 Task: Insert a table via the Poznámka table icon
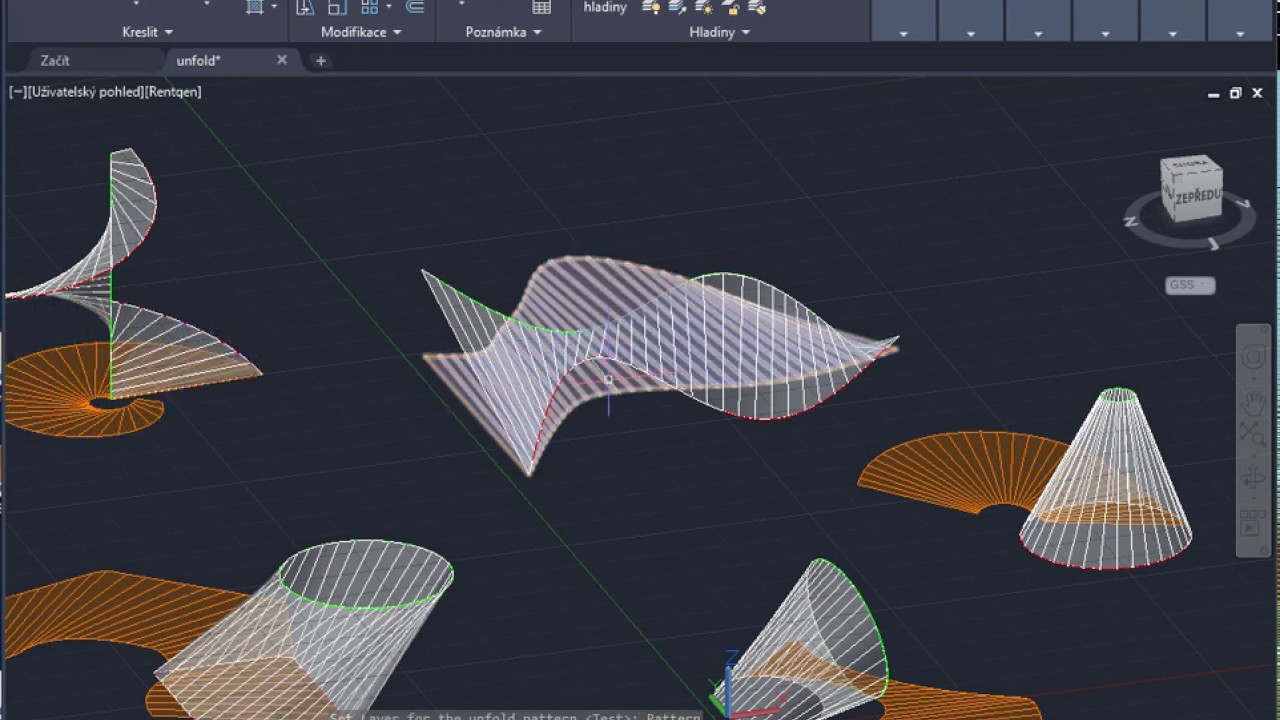pos(542,8)
